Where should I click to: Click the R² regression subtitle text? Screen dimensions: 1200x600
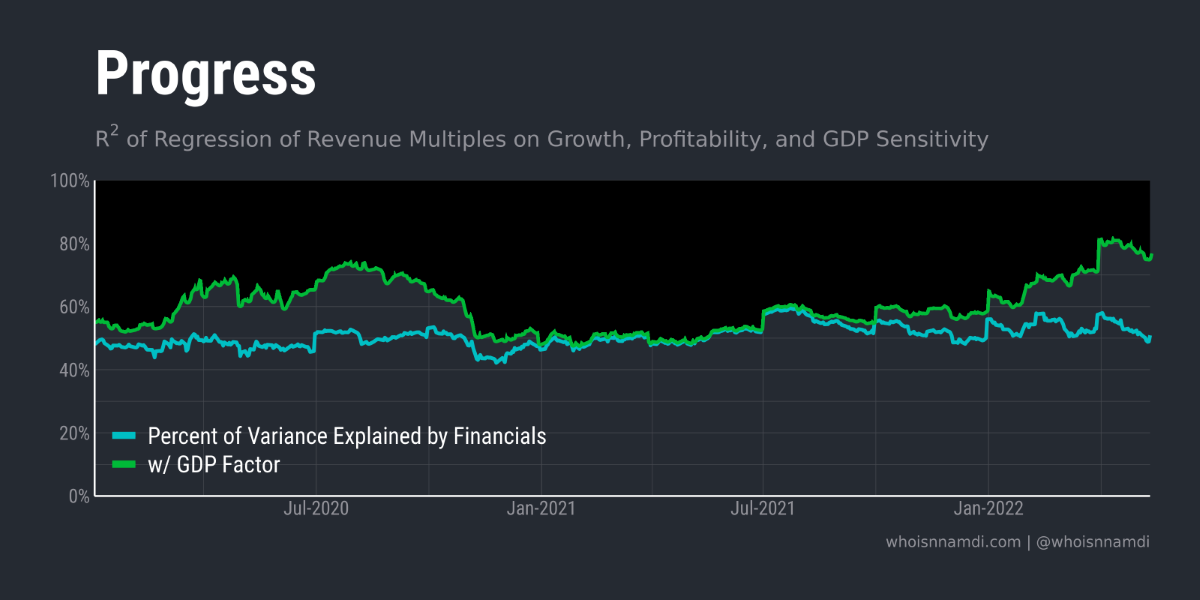tap(541, 139)
